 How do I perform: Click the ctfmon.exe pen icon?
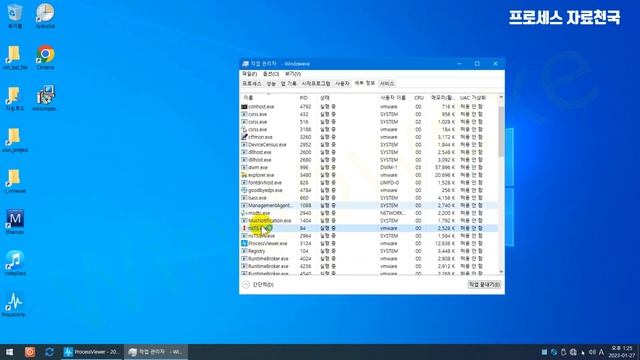[x=244, y=137]
